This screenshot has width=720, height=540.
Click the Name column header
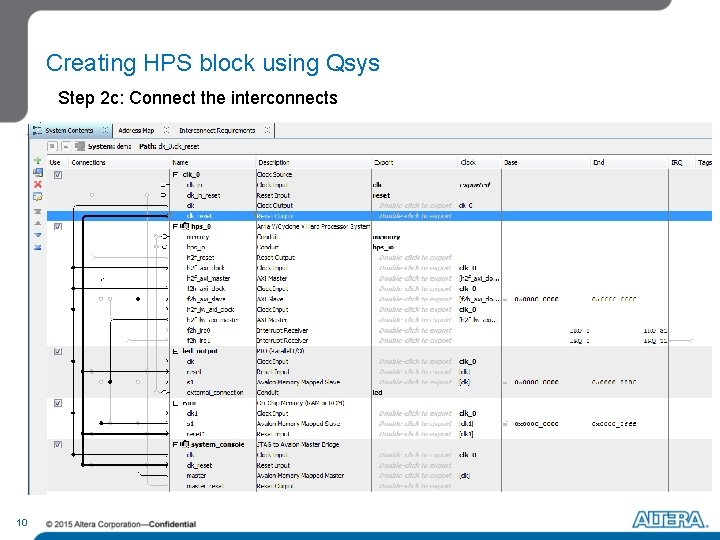pyautogui.click(x=213, y=162)
